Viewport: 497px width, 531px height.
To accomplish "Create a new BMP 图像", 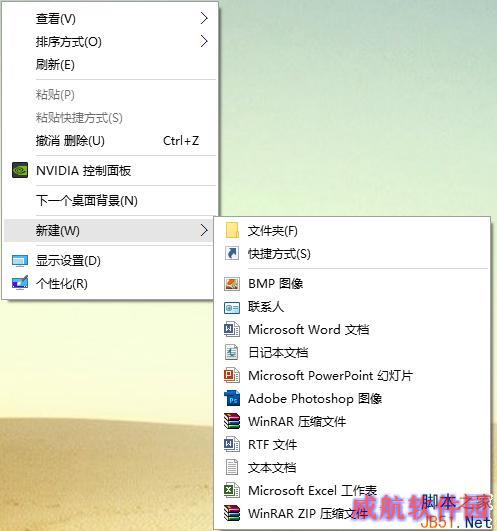I will pyautogui.click(x=352, y=283).
